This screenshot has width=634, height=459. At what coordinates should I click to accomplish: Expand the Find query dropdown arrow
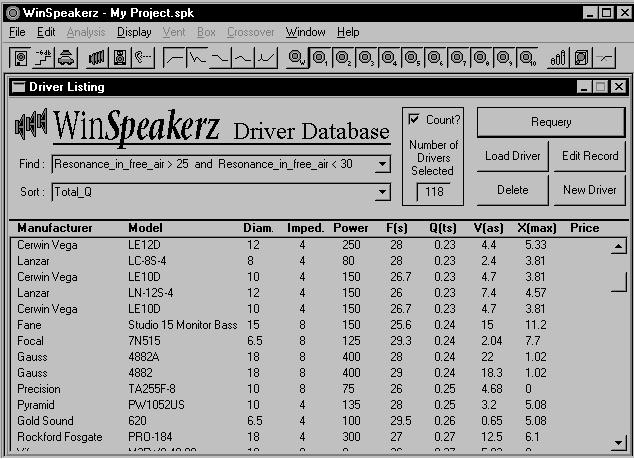[382, 164]
